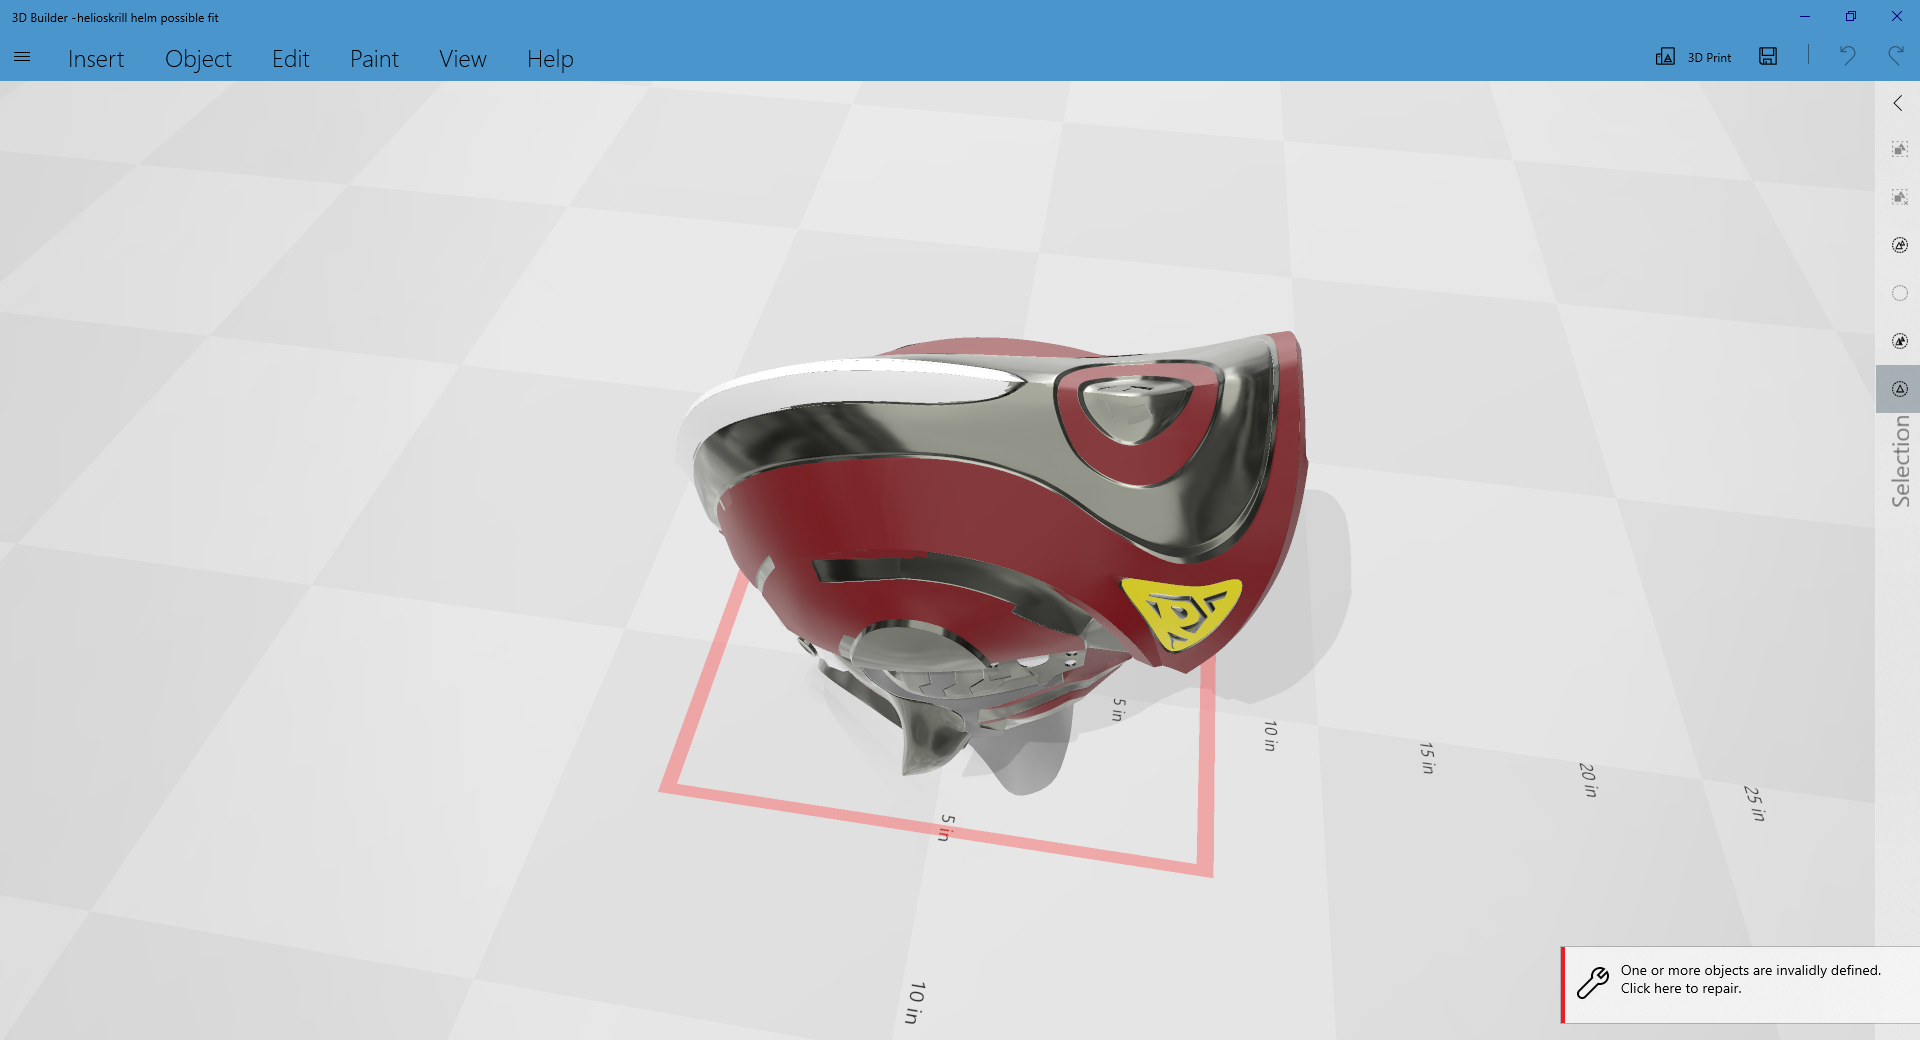
Task: Click the empty dotted-circle Select none icon
Action: pyautogui.click(x=1900, y=293)
